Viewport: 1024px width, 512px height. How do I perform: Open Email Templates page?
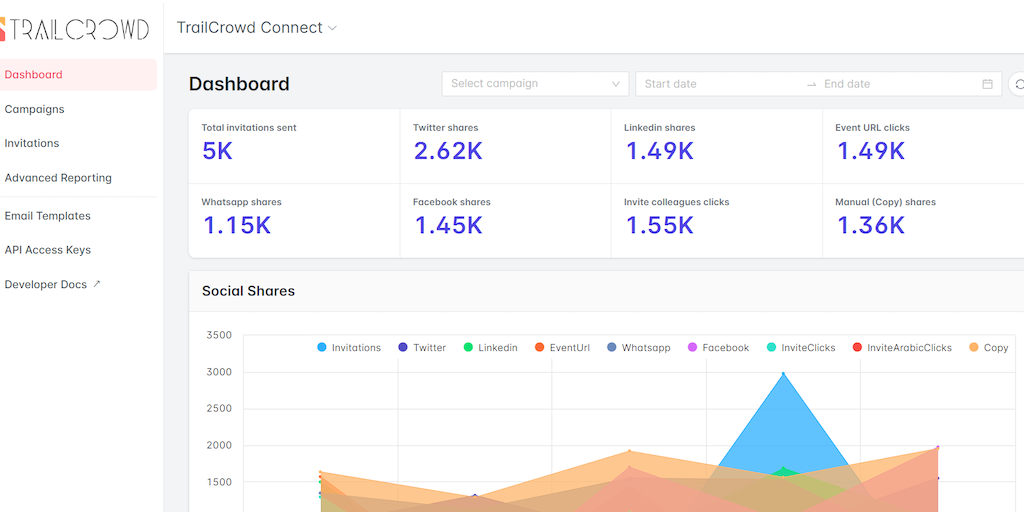[48, 216]
